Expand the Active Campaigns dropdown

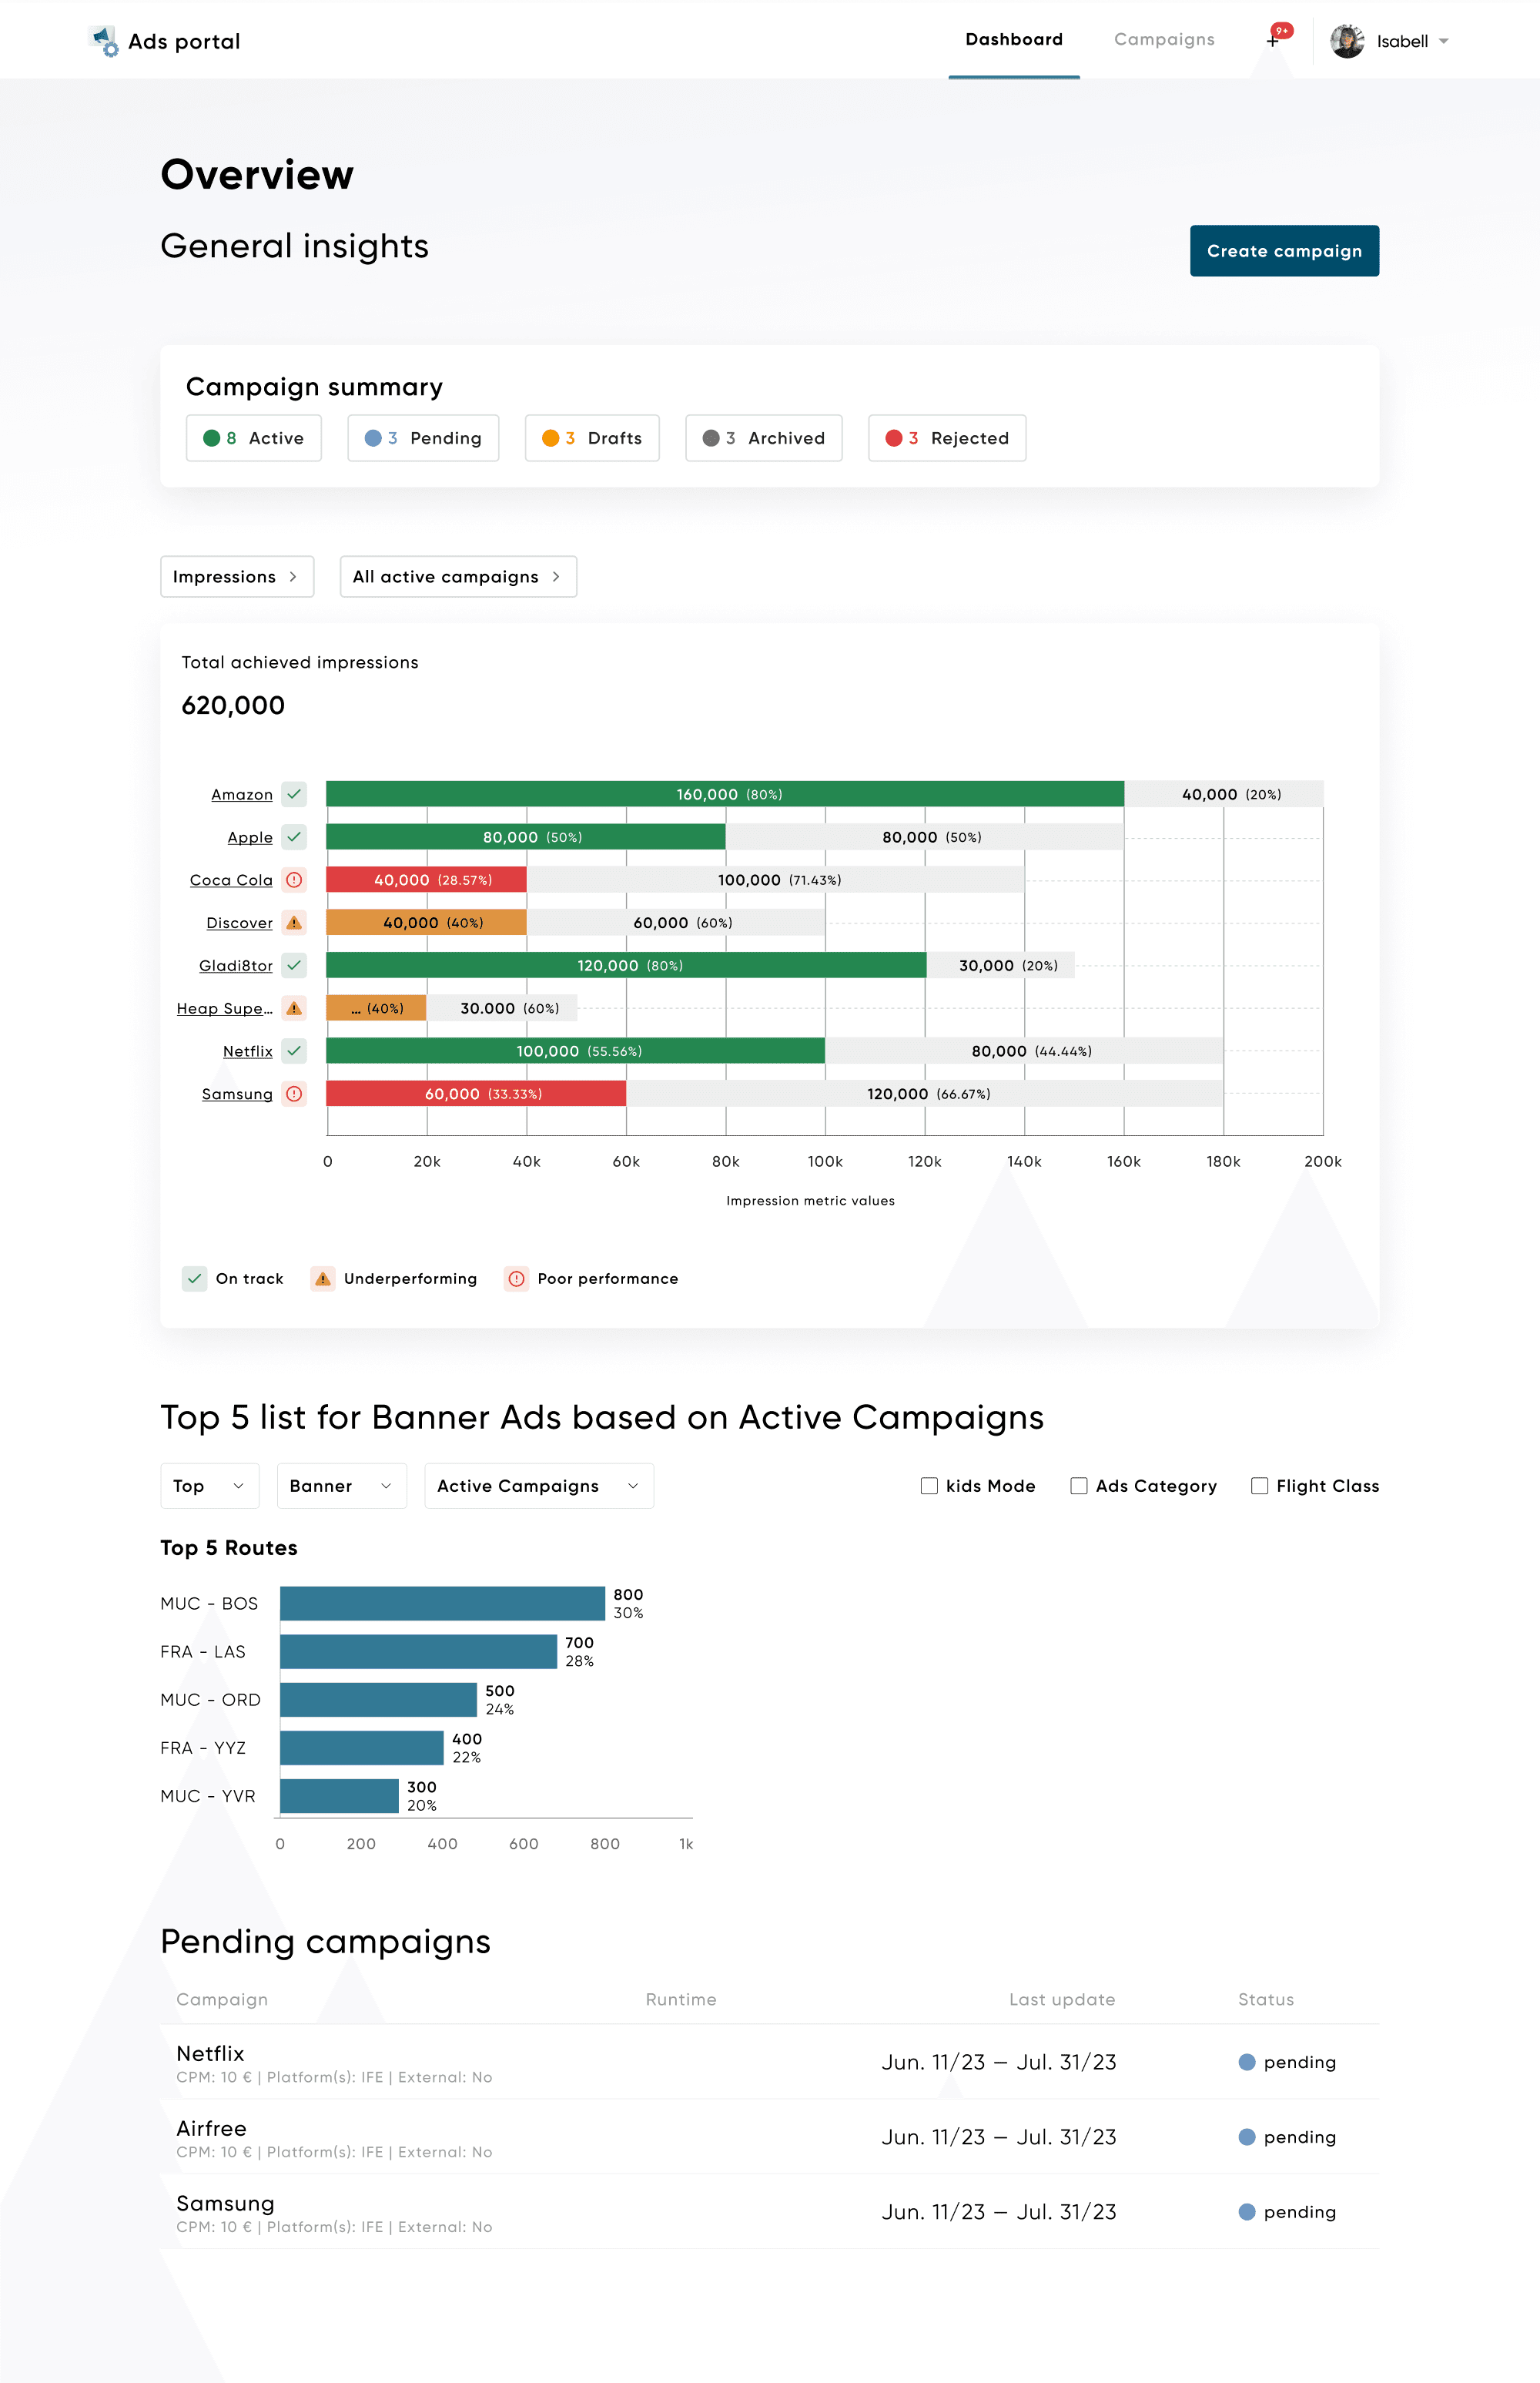click(x=538, y=1486)
